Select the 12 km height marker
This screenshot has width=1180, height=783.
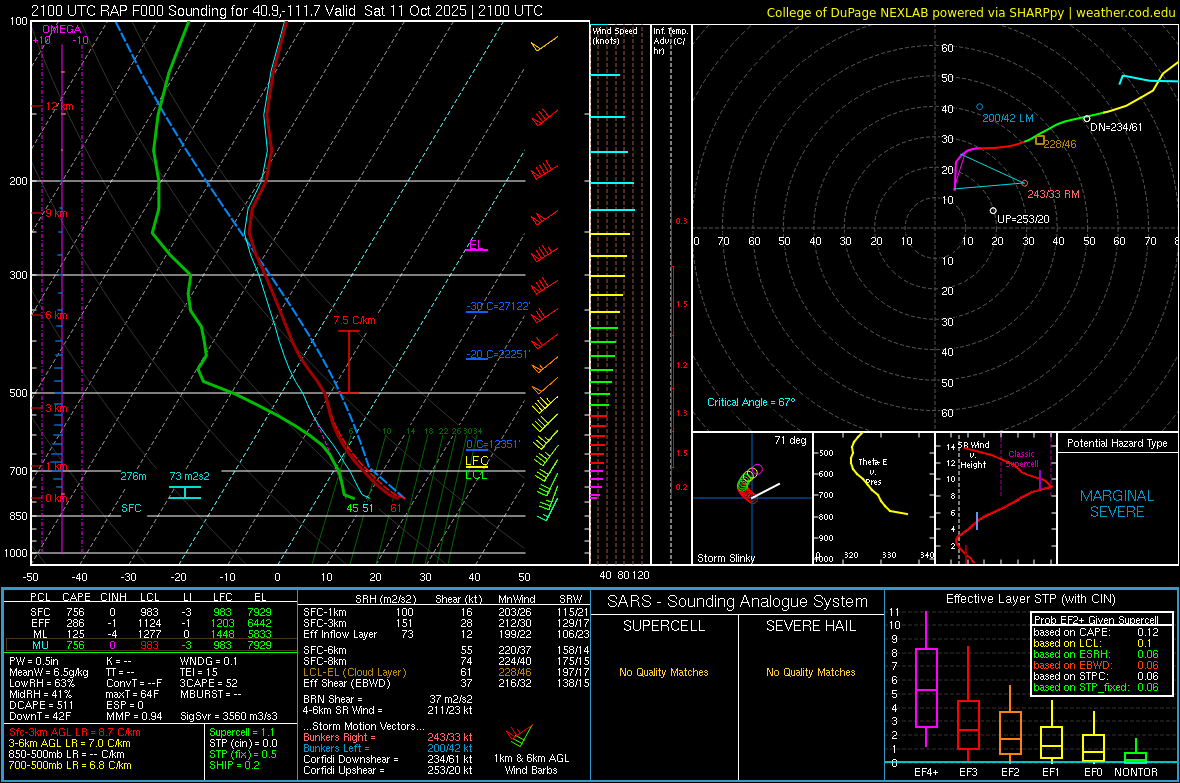(x=59, y=106)
